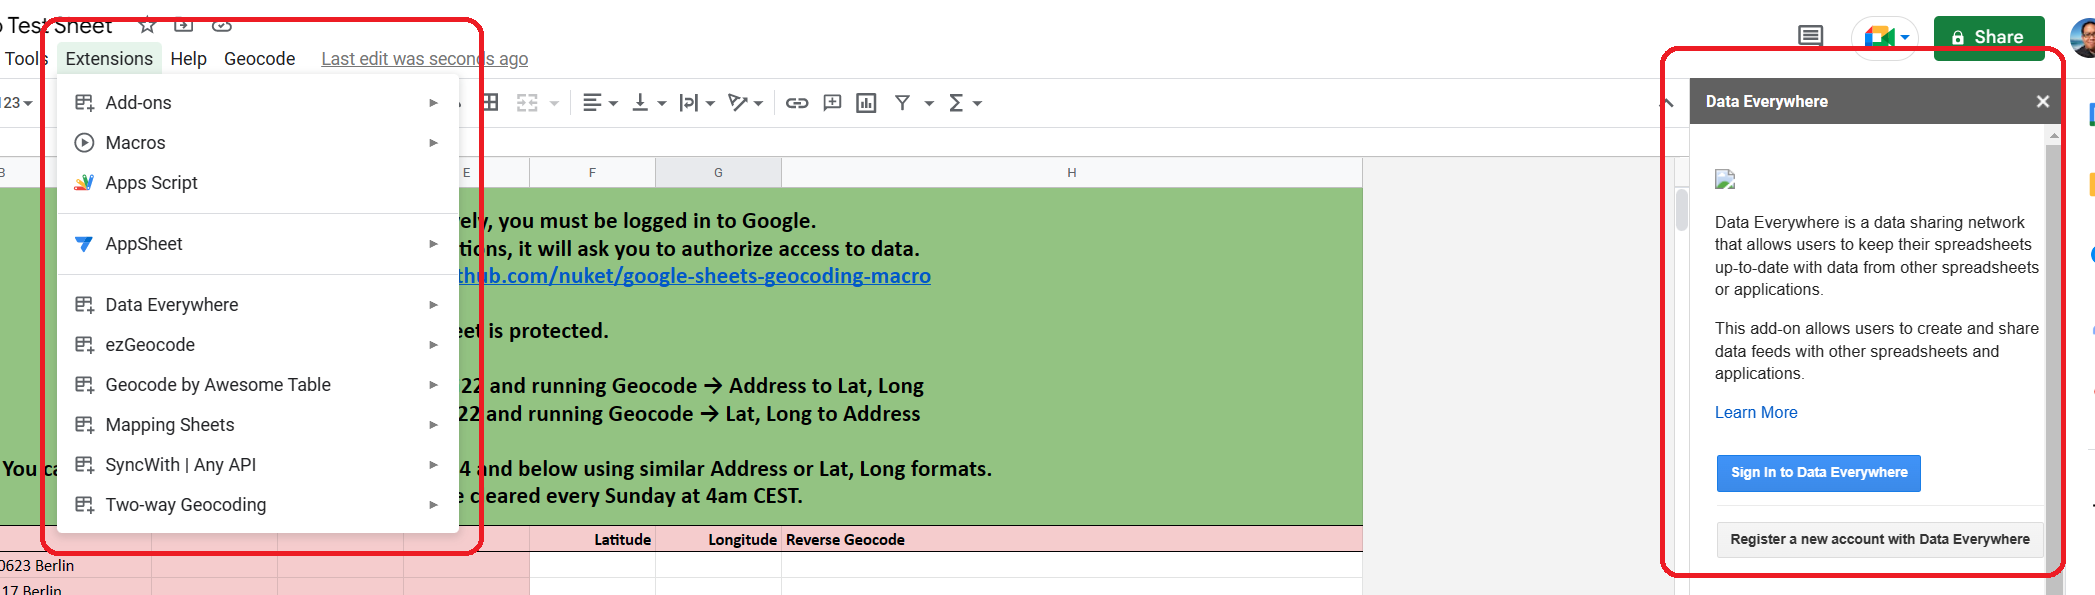
Task: Insert a link using the toolbar
Action: [x=797, y=102]
